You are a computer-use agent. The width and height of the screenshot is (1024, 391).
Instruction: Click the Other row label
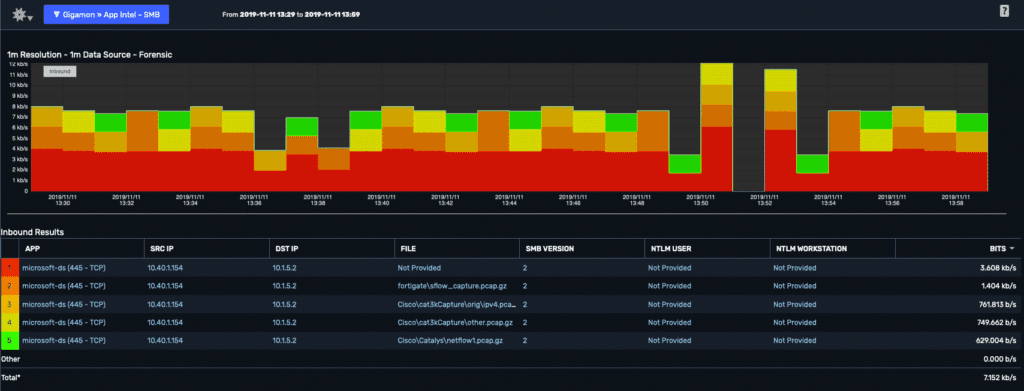10,359
